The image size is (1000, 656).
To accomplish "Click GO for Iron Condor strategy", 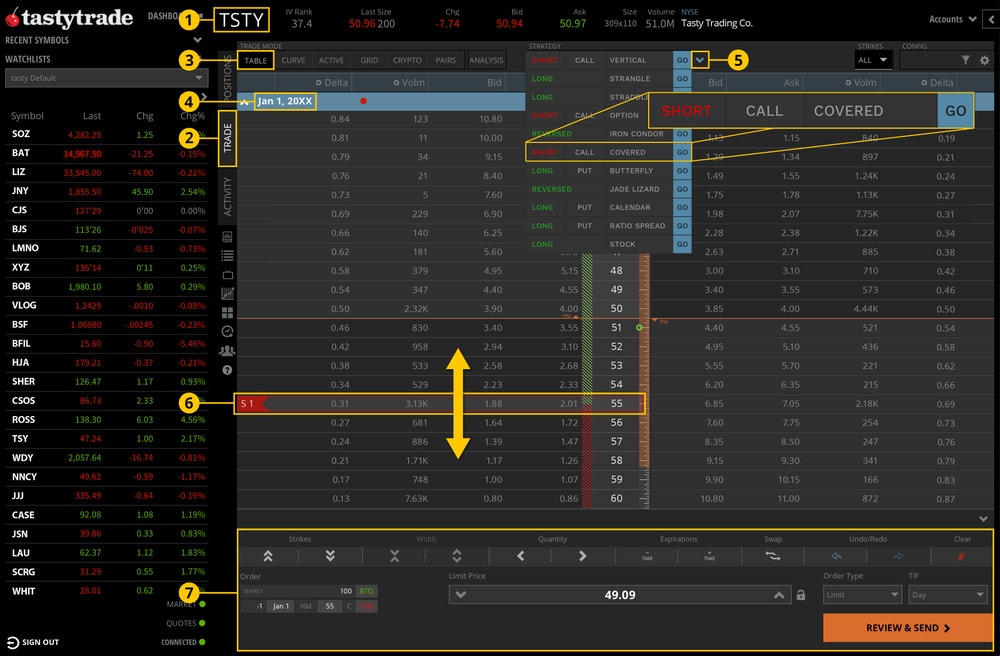I will (682, 134).
